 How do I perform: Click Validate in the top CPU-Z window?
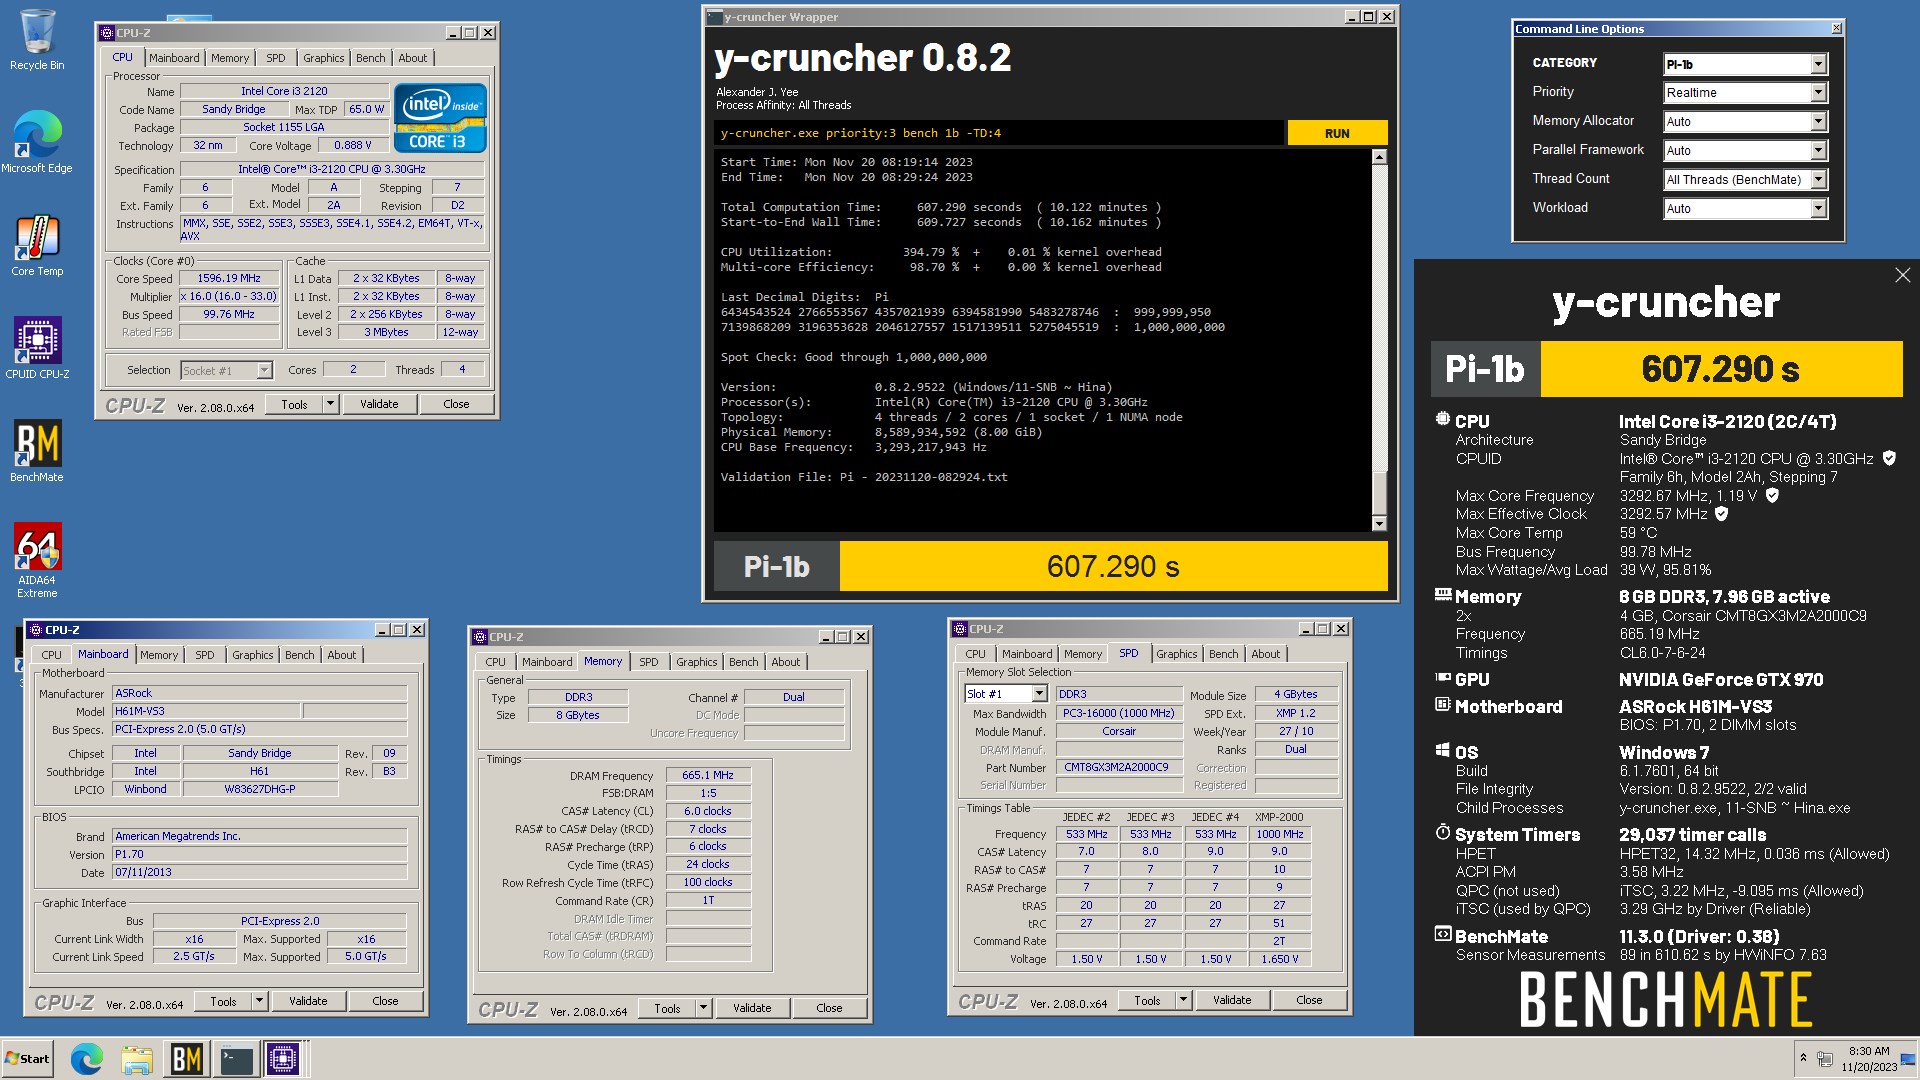379,404
